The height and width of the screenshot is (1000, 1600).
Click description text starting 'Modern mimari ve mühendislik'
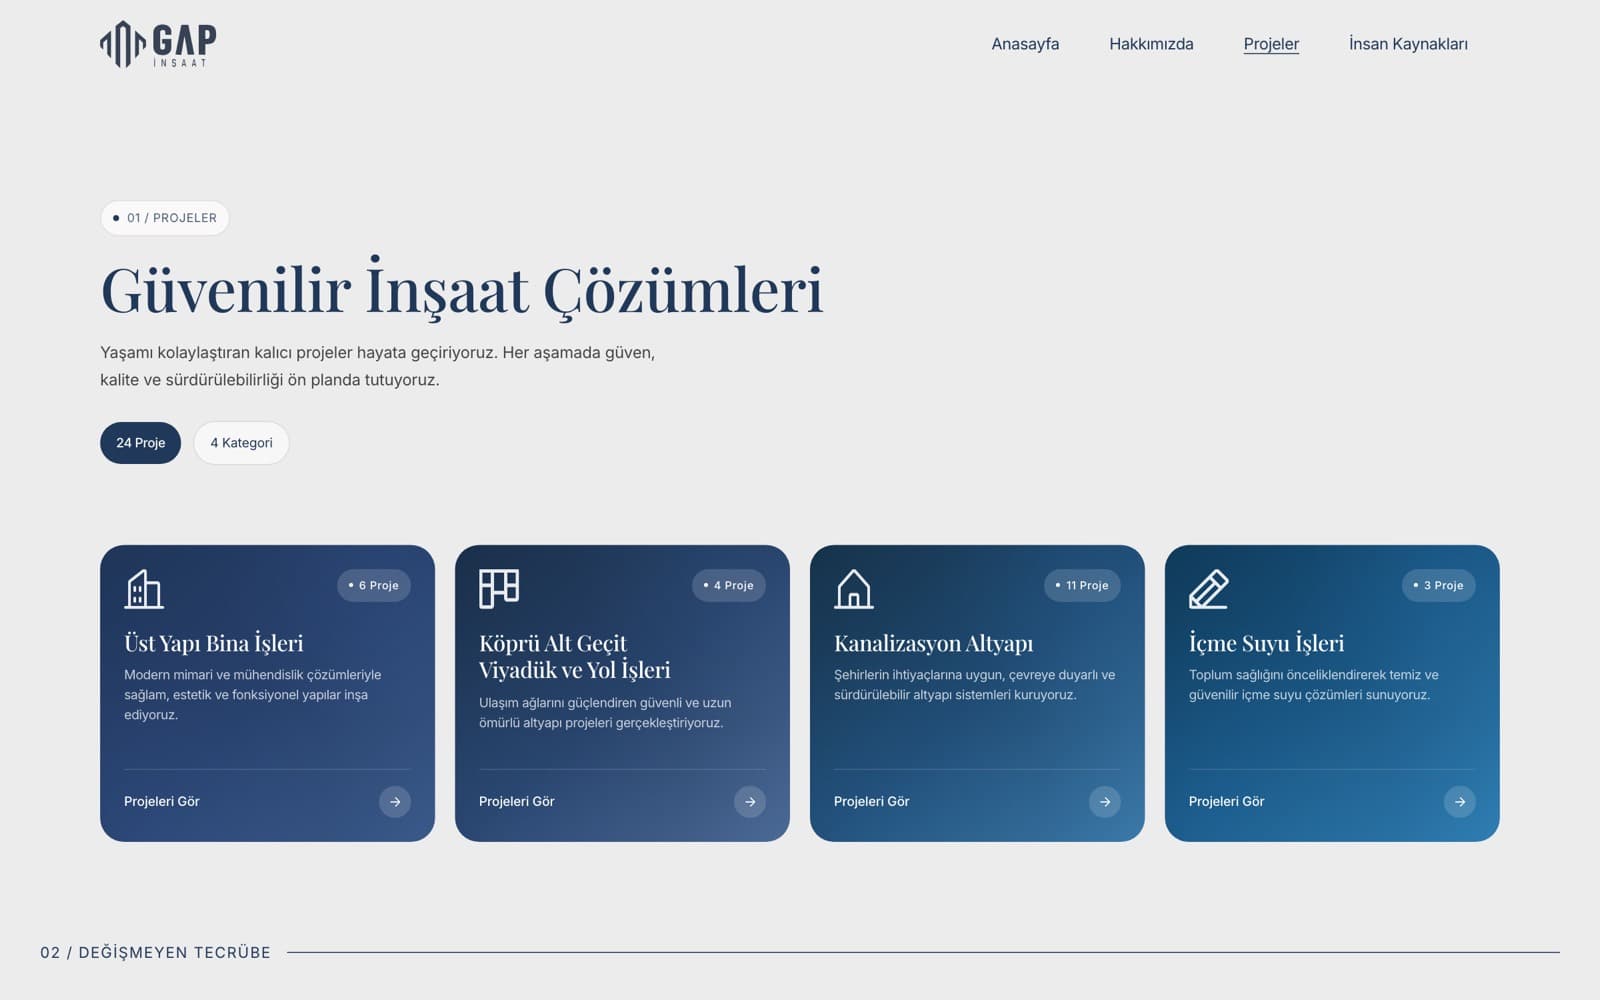(253, 695)
